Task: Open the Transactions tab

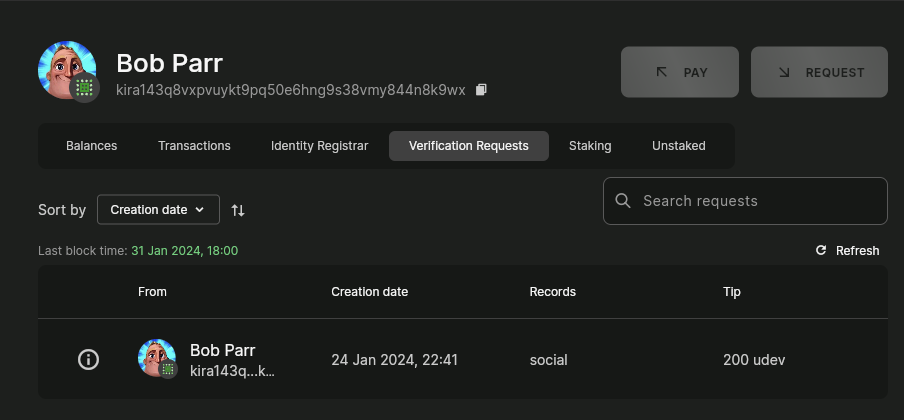Action: click(x=194, y=146)
